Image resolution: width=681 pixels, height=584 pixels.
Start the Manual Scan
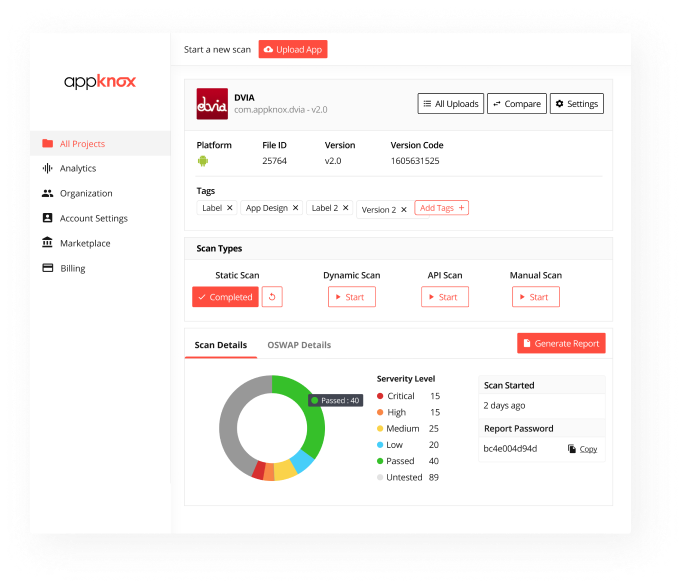(x=536, y=297)
